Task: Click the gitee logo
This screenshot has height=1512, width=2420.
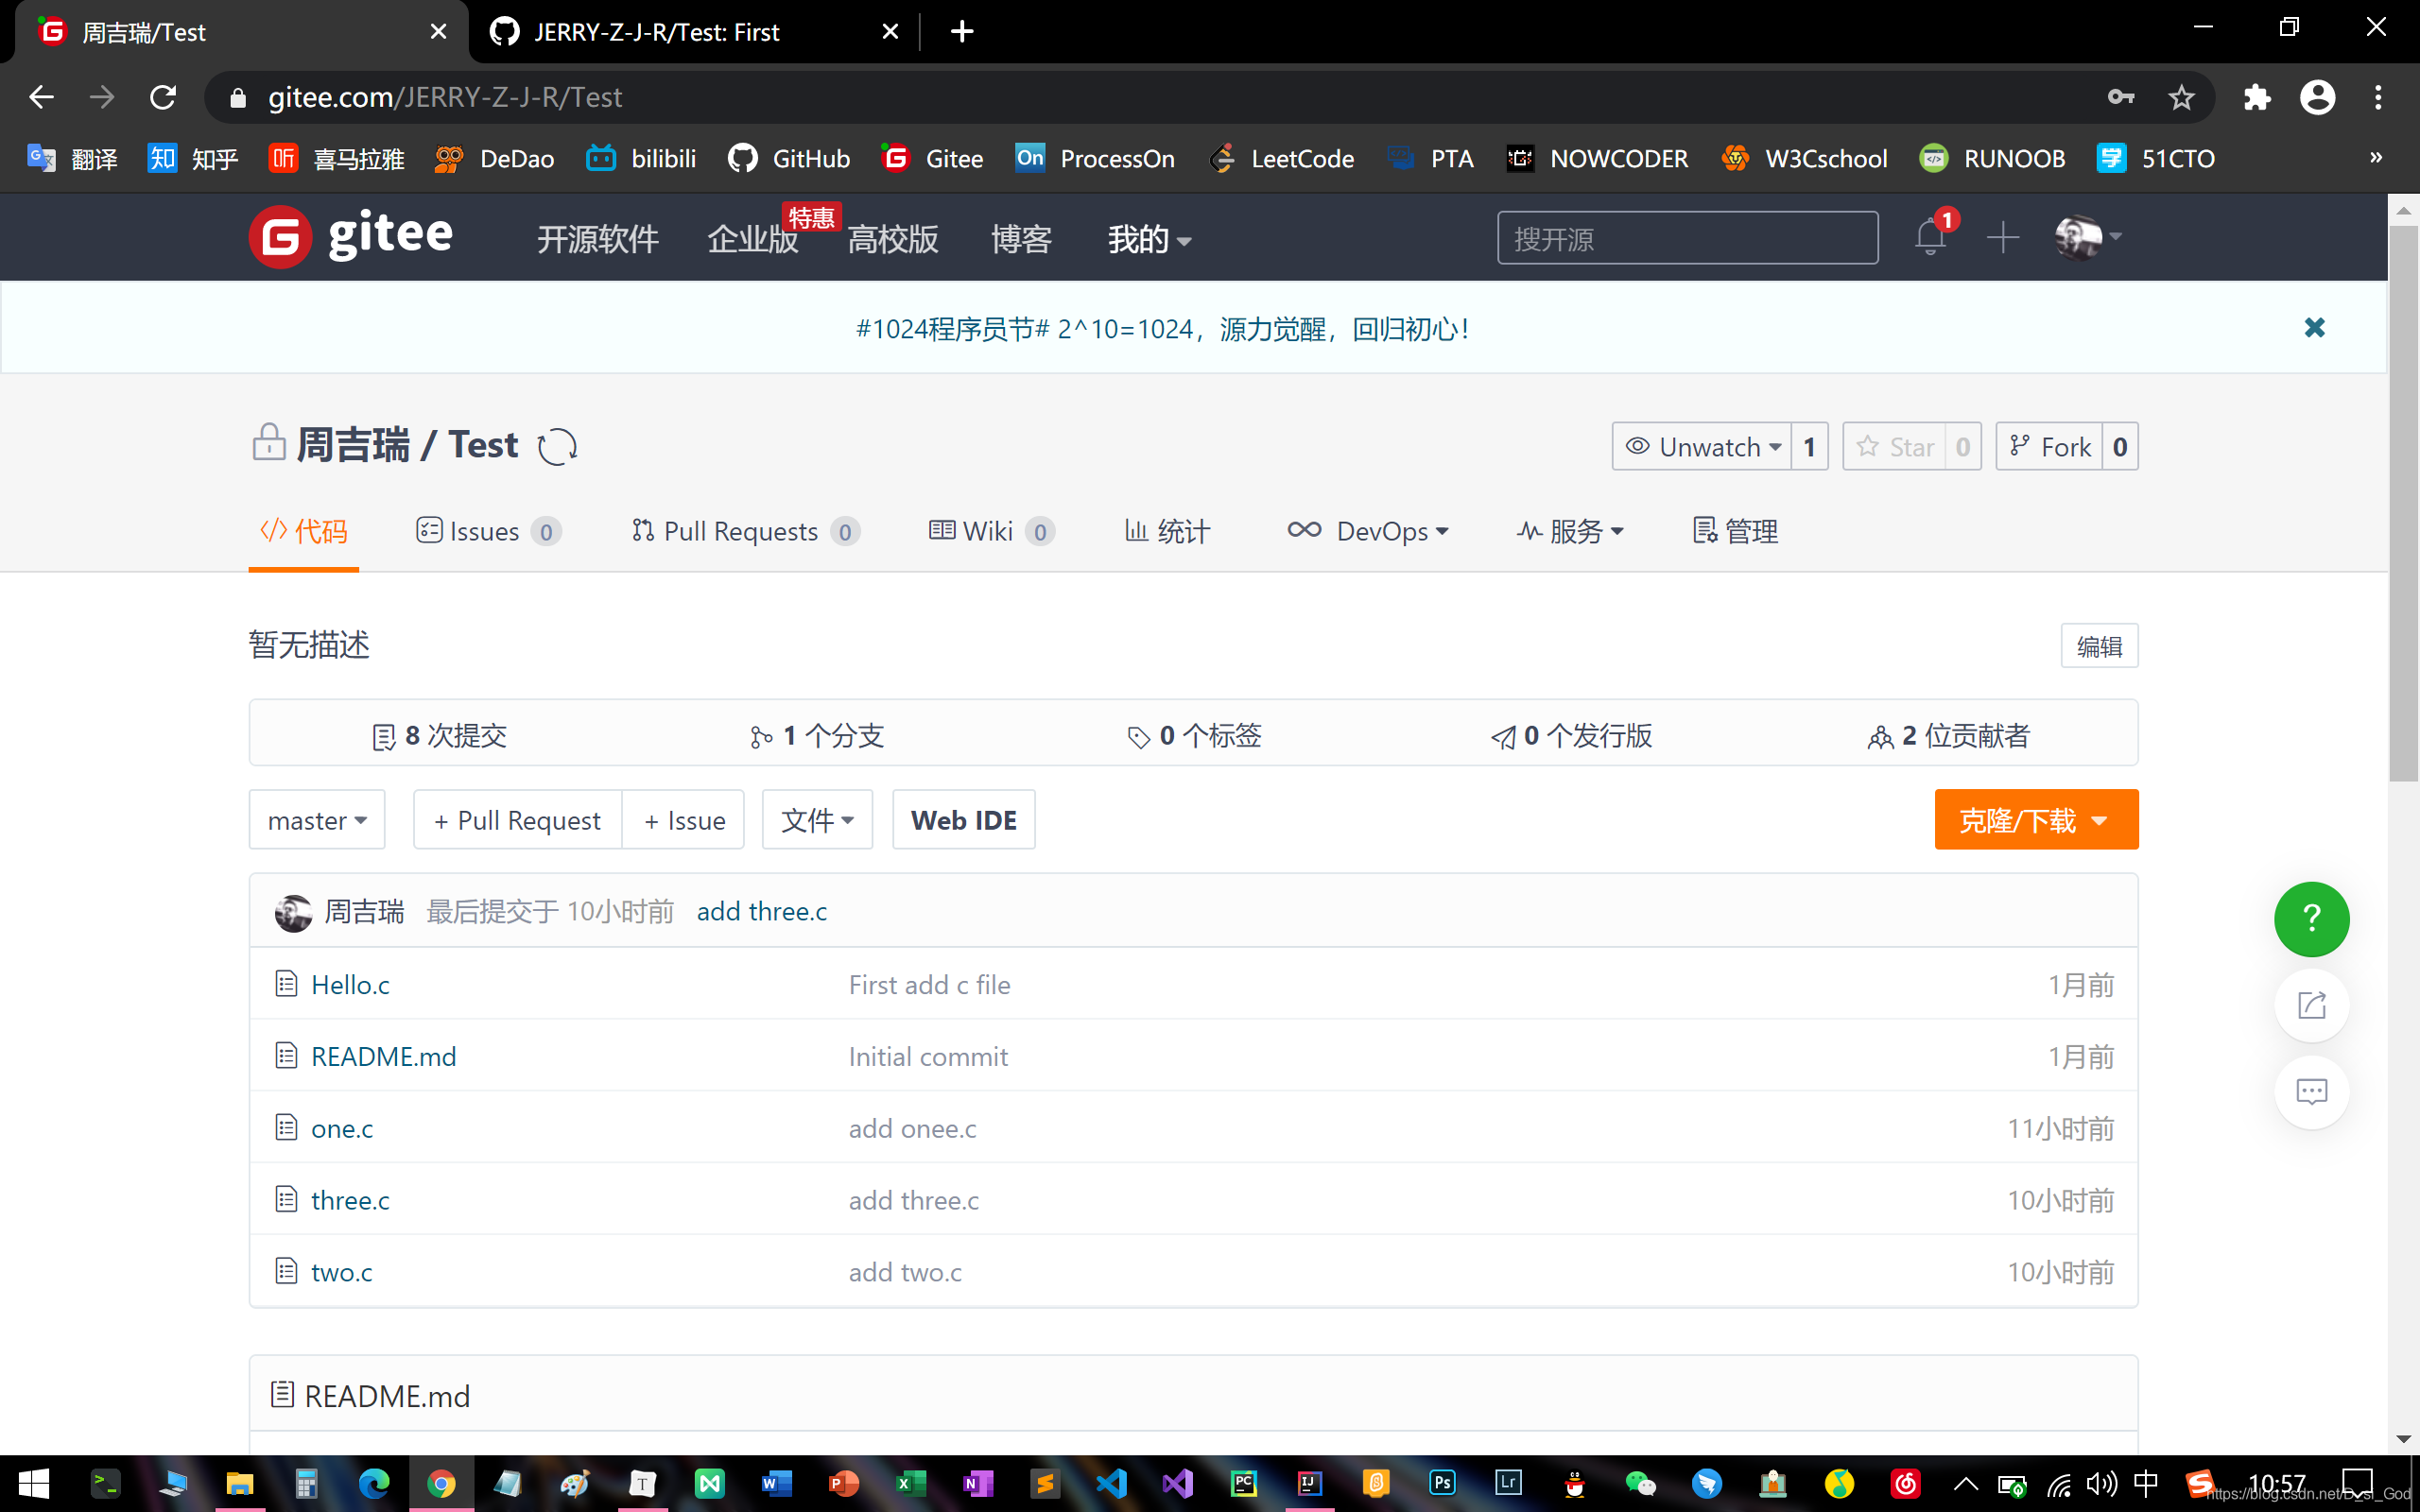Action: coord(351,237)
